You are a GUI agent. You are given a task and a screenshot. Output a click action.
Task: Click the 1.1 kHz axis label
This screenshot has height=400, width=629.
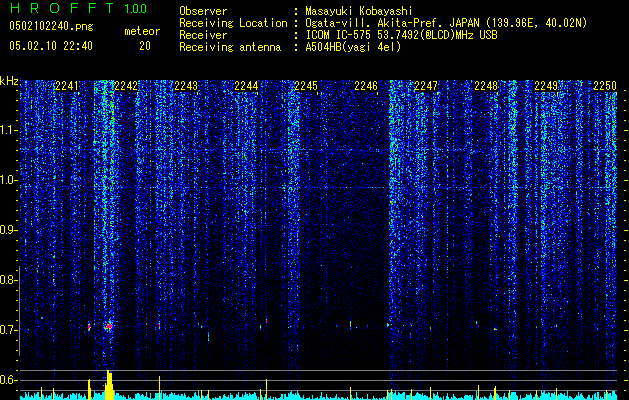point(8,130)
